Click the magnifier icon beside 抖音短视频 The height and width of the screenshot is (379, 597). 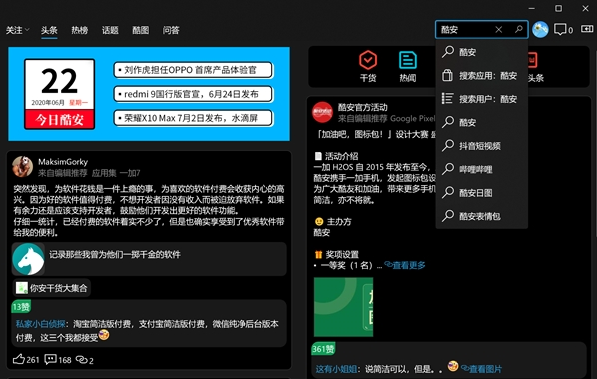tap(448, 146)
